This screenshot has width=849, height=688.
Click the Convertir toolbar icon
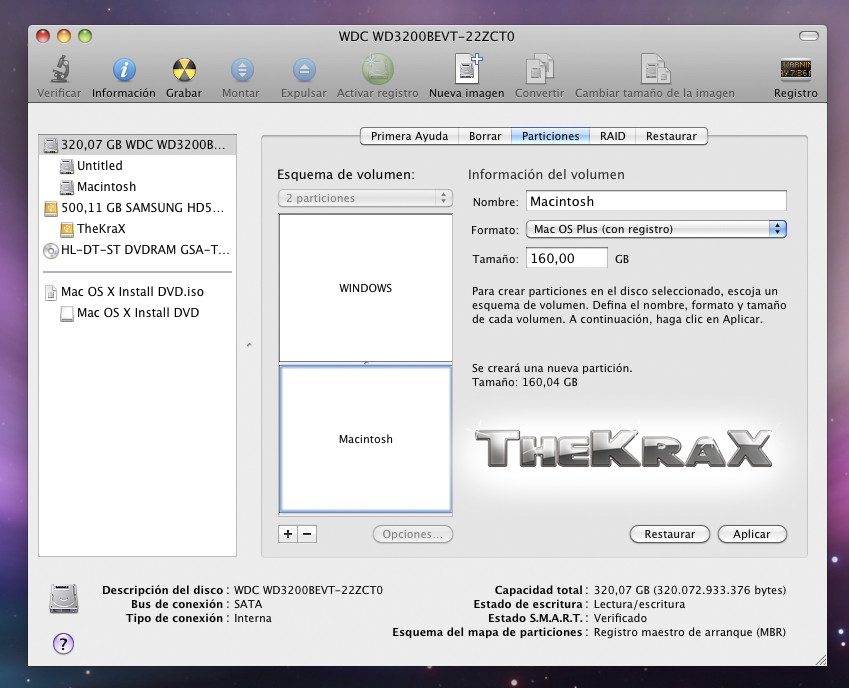tap(539, 69)
